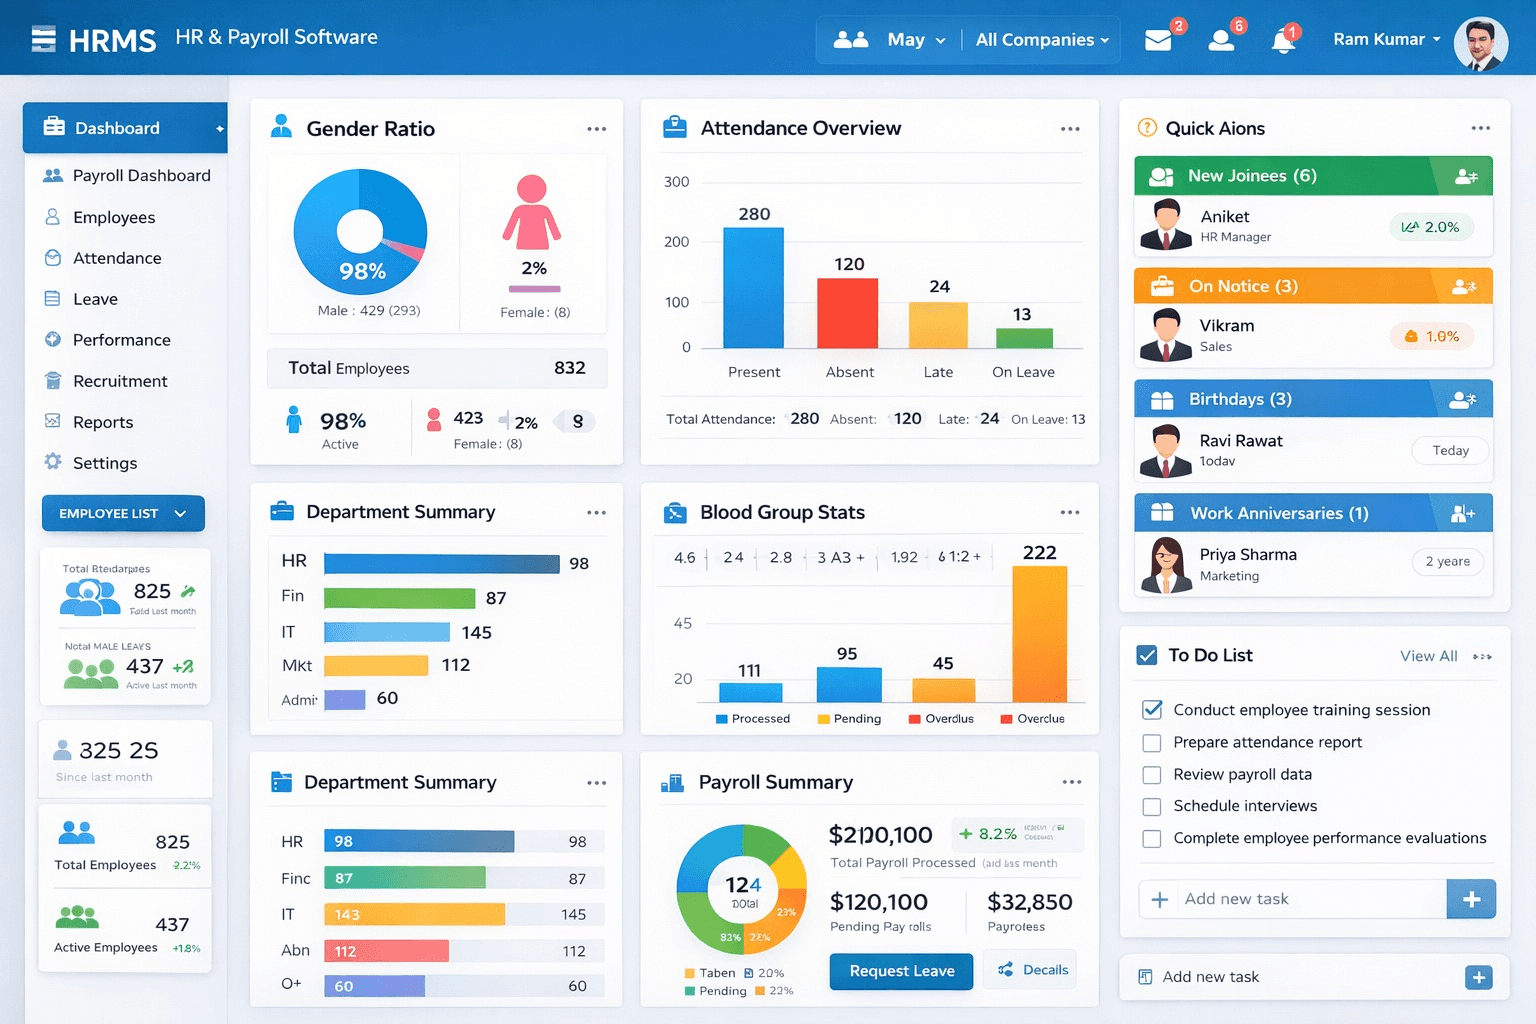Screen dimensions: 1536x1024
Task: Open the All Companies dropdown
Action: click(x=1042, y=40)
